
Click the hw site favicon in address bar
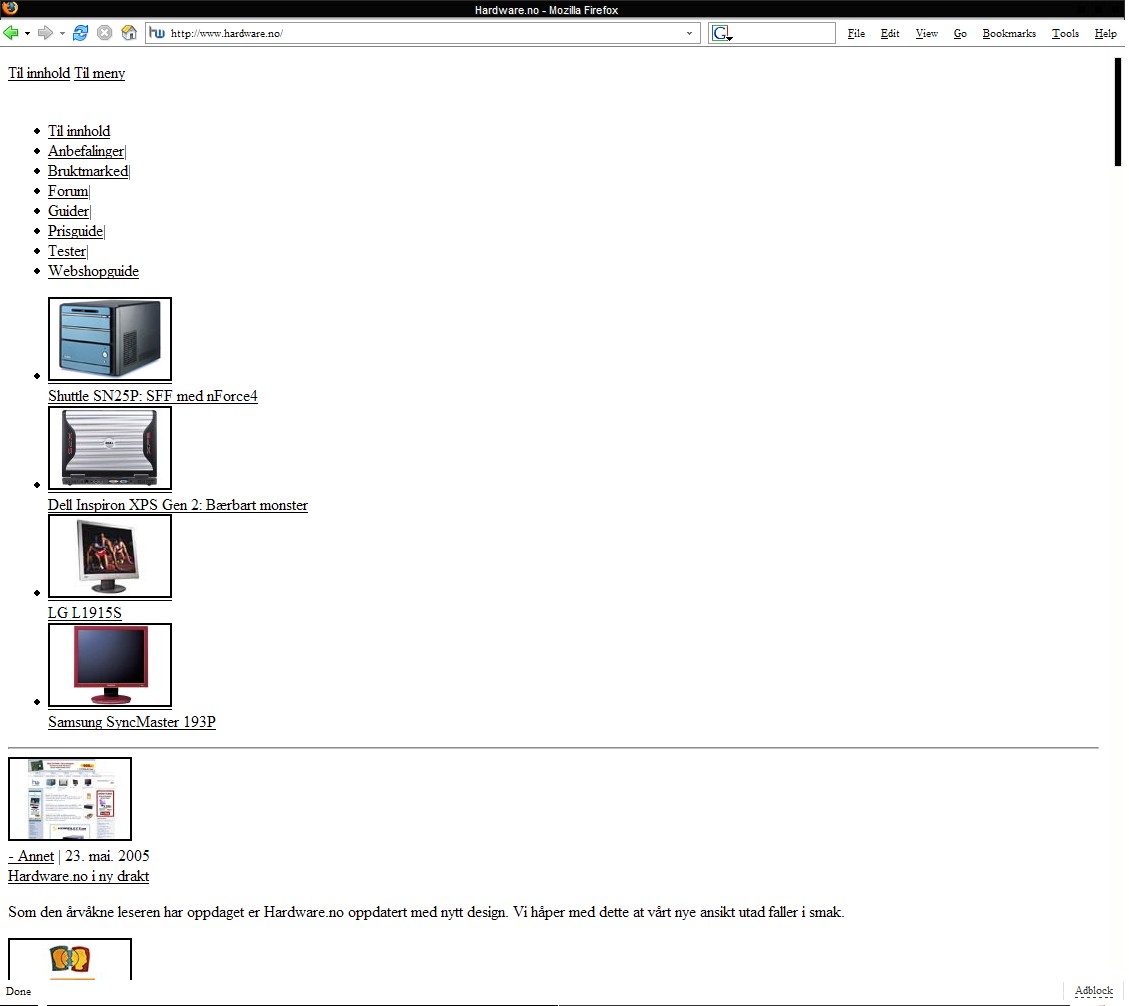coord(157,32)
